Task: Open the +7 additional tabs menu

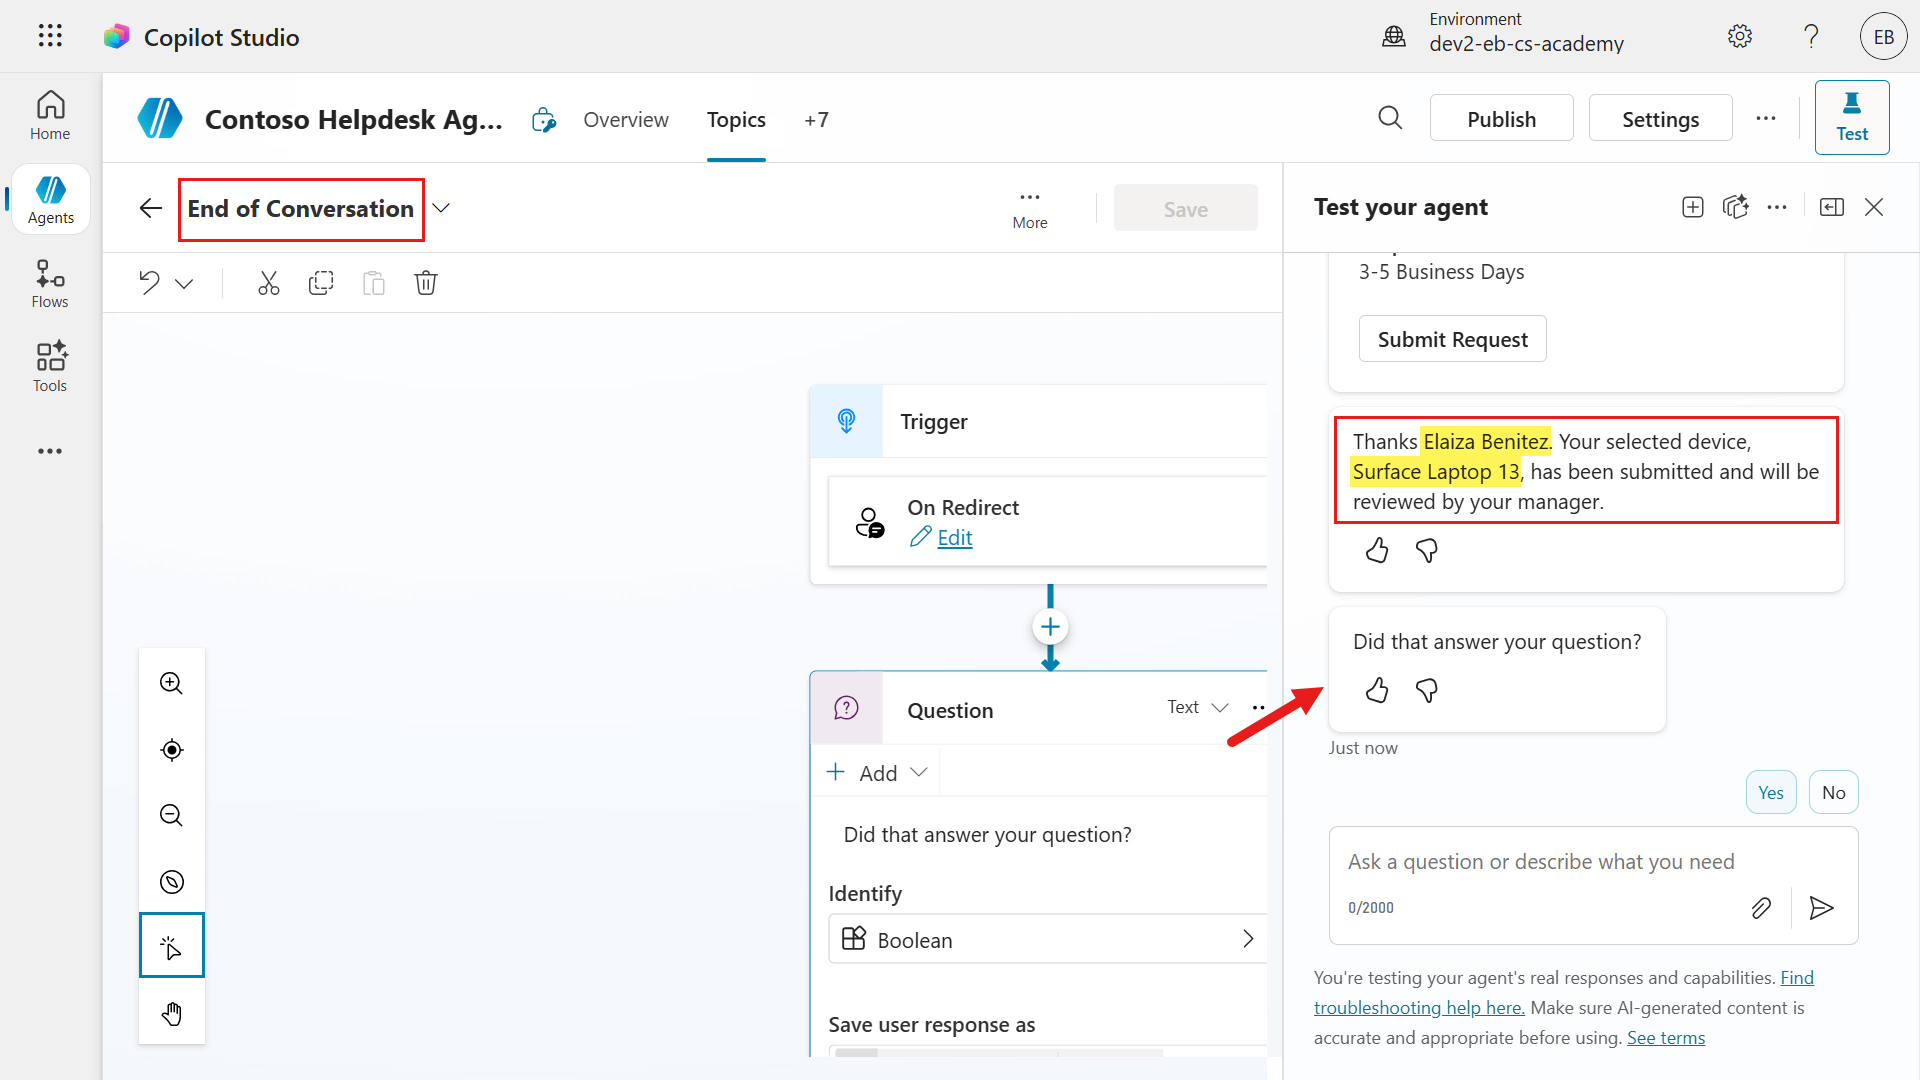Action: [816, 119]
